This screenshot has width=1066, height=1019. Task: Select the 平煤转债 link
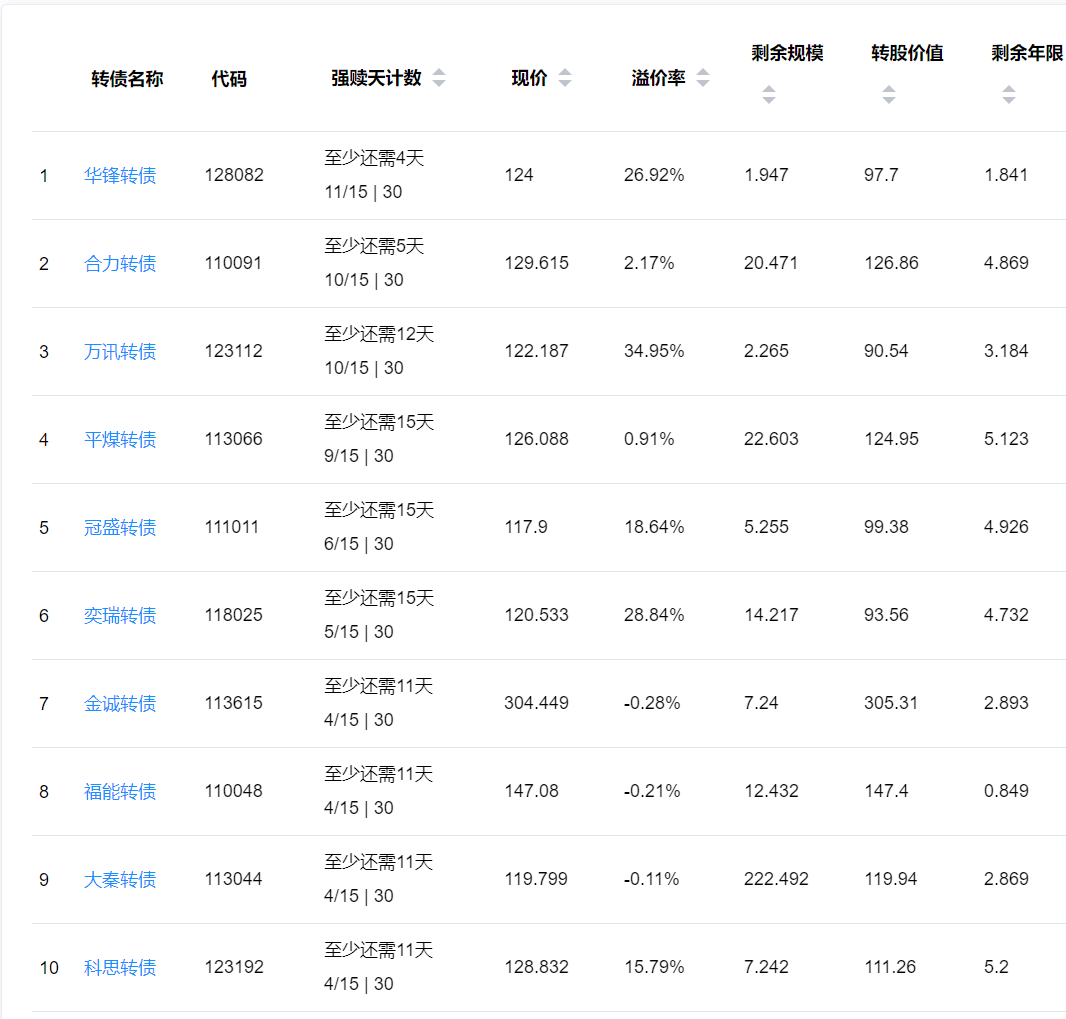click(x=120, y=440)
